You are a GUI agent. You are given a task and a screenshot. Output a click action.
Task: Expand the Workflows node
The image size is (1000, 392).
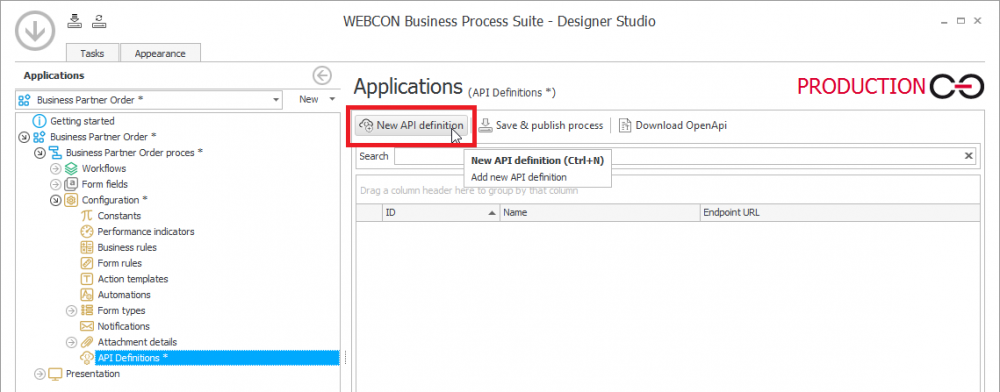55,169
